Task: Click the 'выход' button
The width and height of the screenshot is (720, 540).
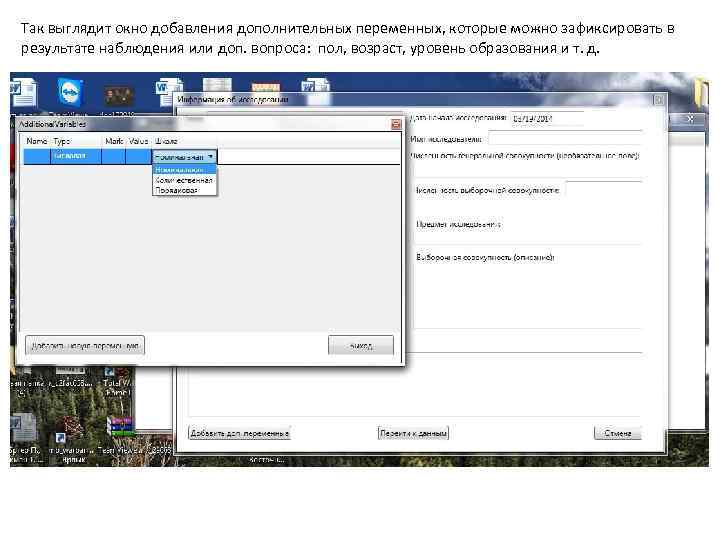Action: 361,345
